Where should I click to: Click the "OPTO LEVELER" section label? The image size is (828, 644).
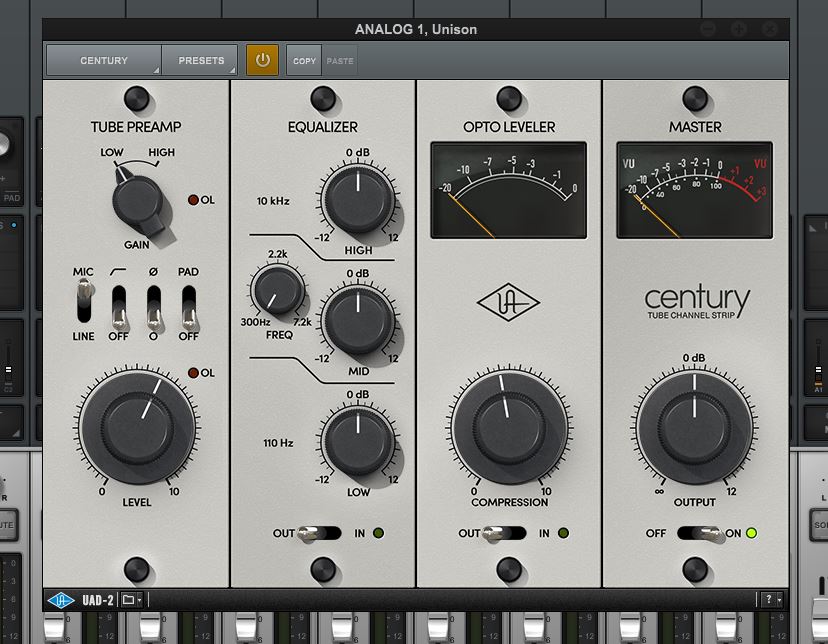pyautogui.click(x=509, y=127)
